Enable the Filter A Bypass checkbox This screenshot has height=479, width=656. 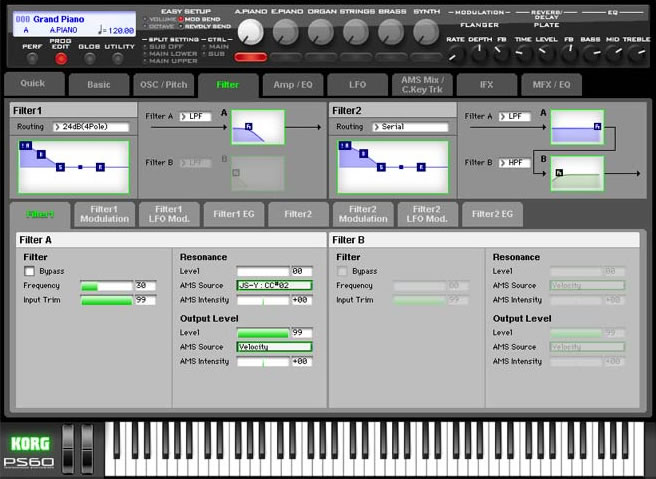(29, 272)
